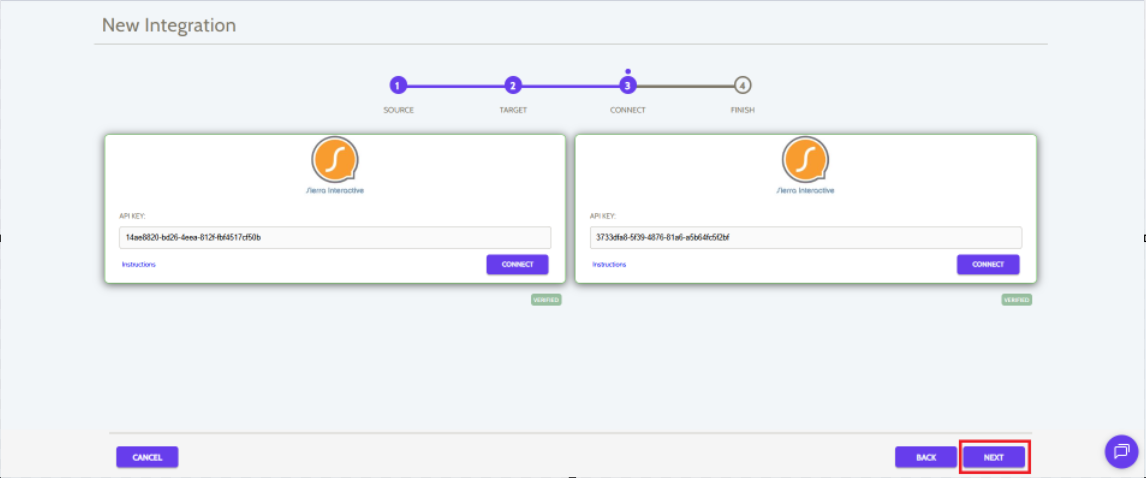1146x478 pixels.
Task: Go to step 2 Target circle
Action: click(513, 86)
